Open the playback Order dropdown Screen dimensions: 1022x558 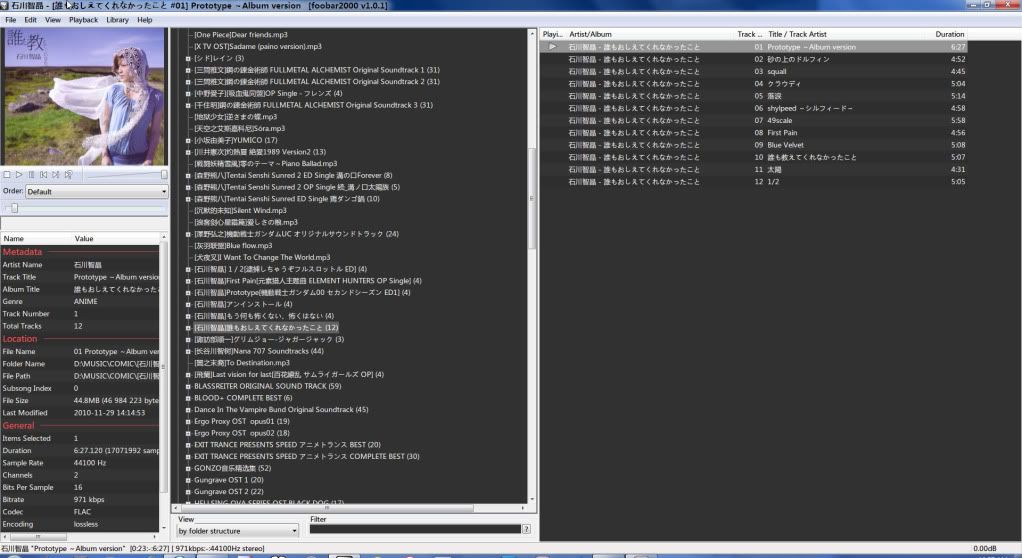[x=96, y=192]
